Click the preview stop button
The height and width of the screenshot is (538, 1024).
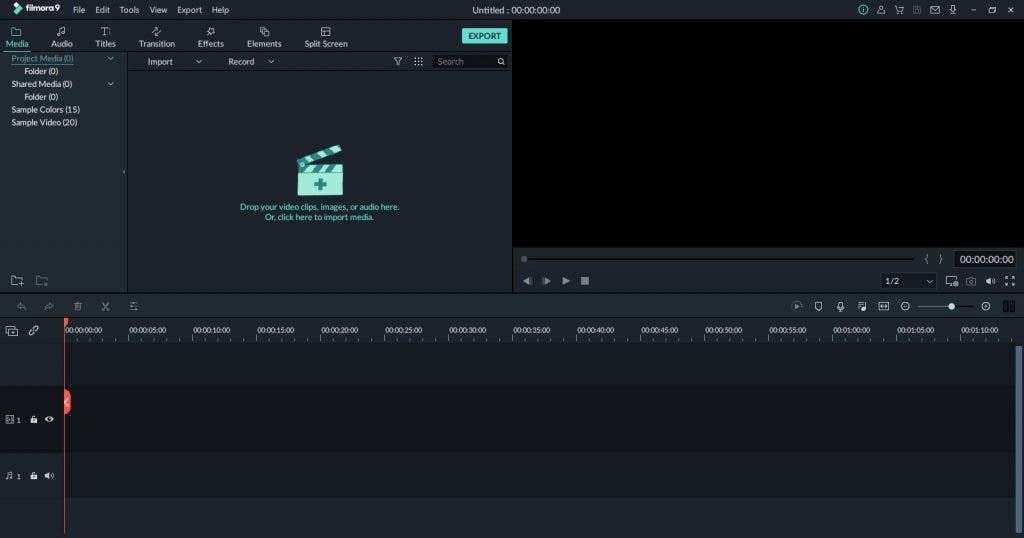[585, 281]
